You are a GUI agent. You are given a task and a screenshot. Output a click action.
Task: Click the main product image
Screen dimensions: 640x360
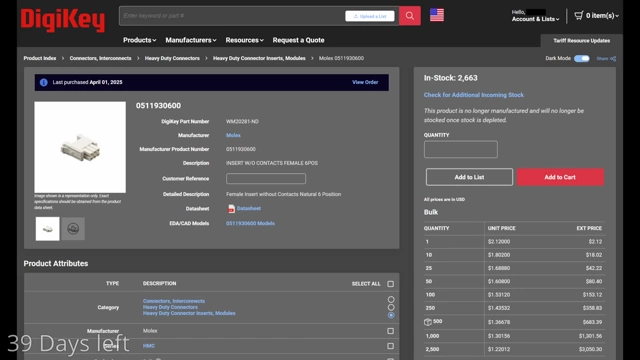point(80,147)
